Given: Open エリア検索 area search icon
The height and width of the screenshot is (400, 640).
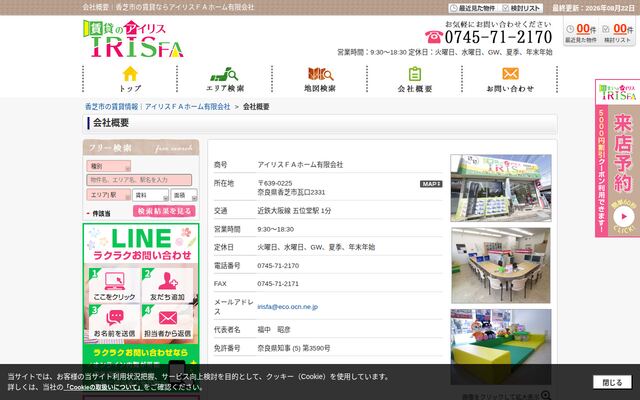Looking at the screenshot, I should 224,74.
